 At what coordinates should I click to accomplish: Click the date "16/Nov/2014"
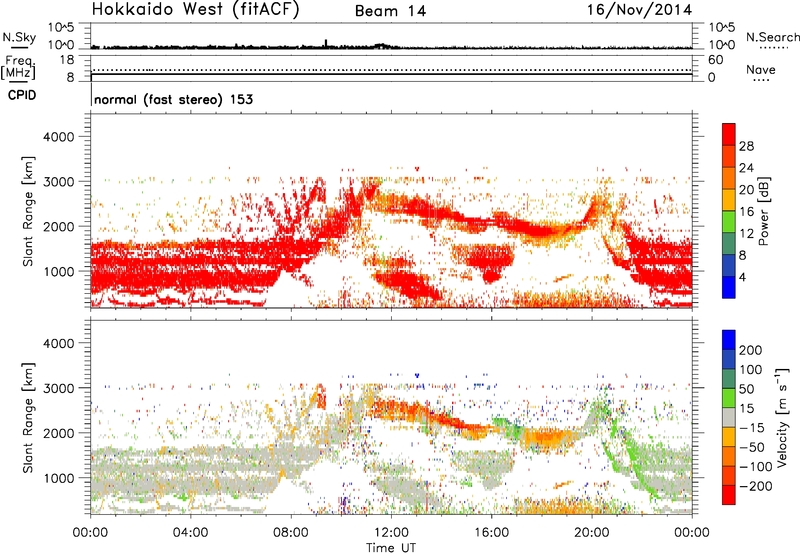(x=639, y=10)
